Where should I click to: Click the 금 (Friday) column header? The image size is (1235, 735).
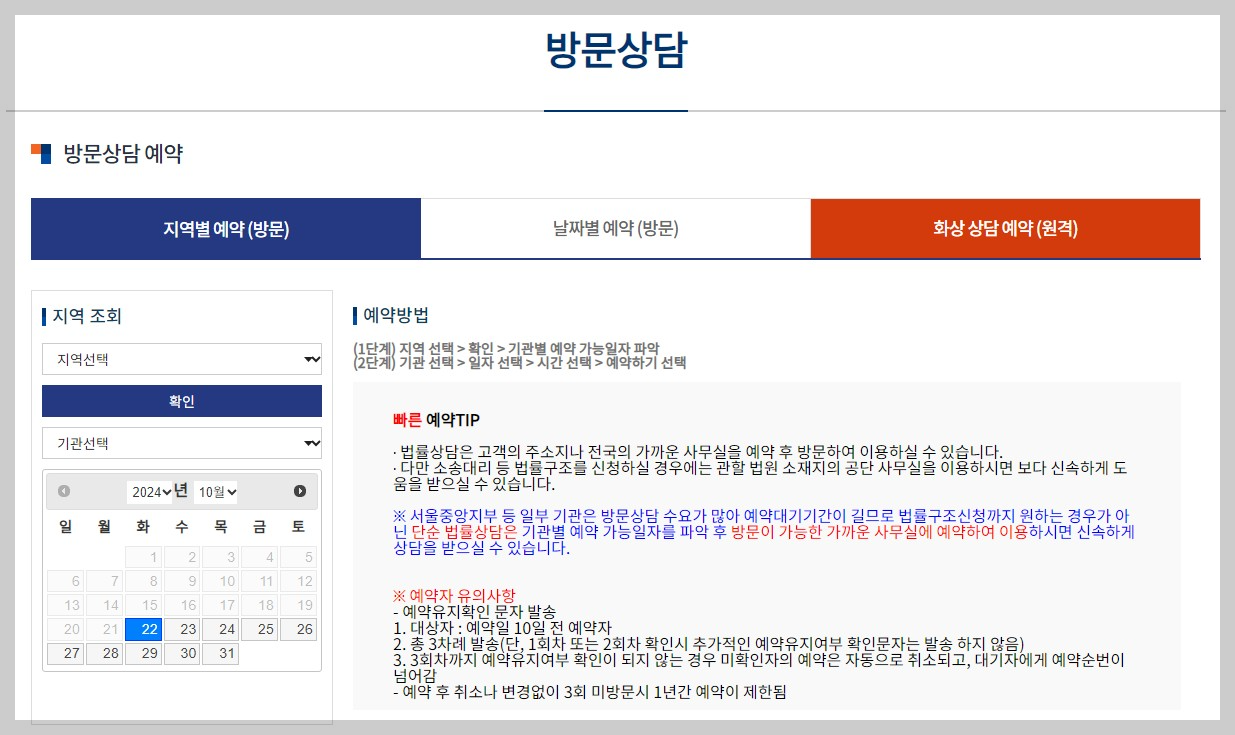click(259, 526)
